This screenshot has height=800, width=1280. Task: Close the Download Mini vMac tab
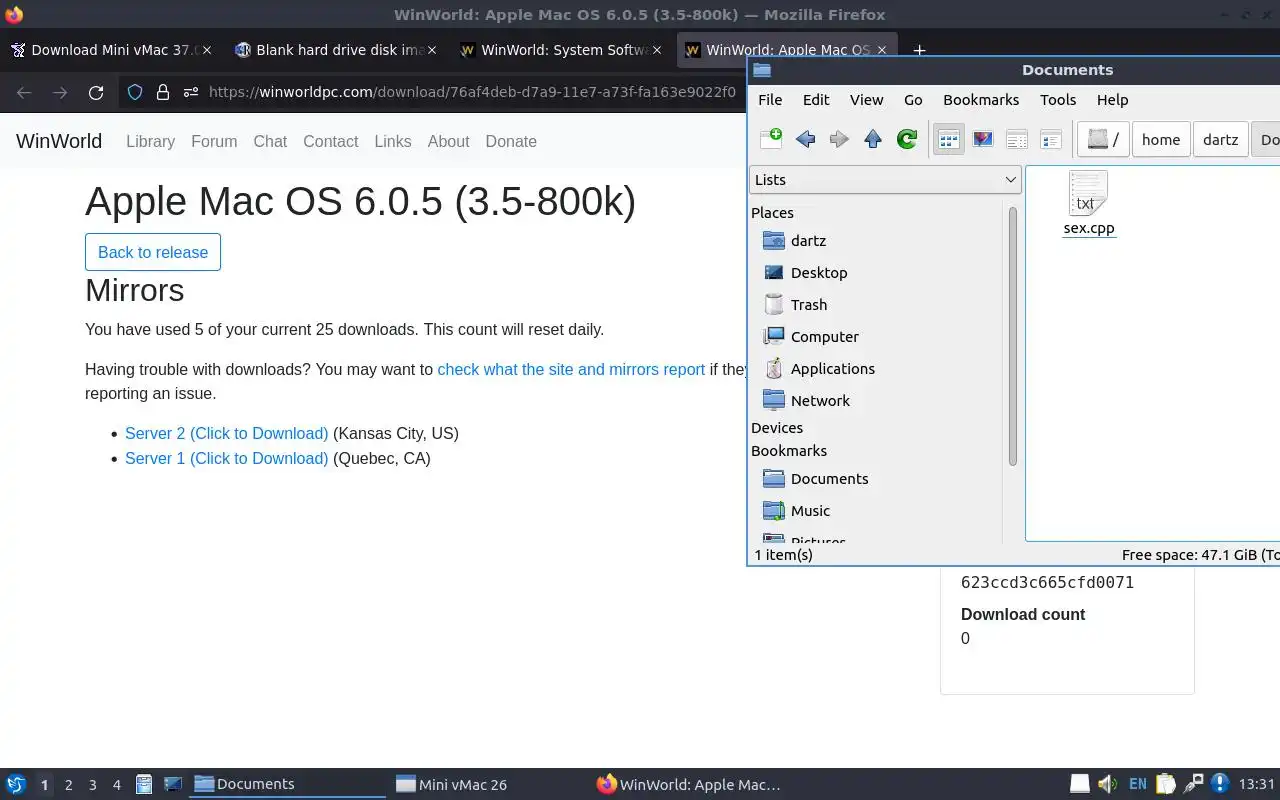pyautogui.click(x=206, y=50)
